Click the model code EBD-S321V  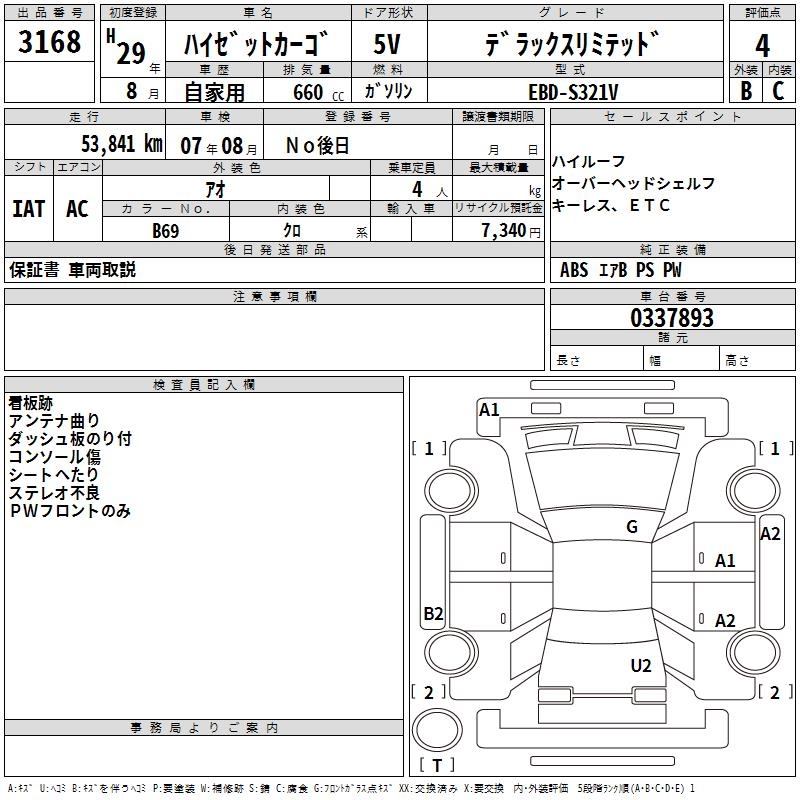(x=573, y=92)
